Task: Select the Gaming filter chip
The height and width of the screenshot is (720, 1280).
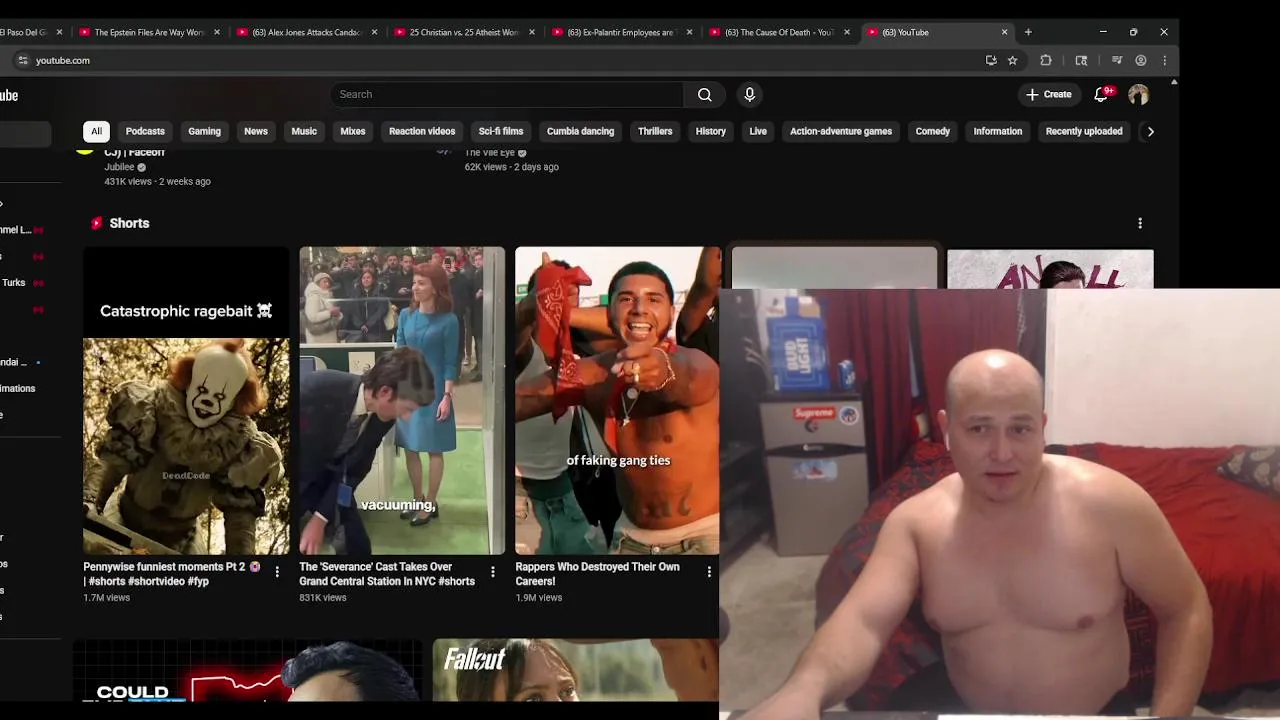Action: point(204,131)
